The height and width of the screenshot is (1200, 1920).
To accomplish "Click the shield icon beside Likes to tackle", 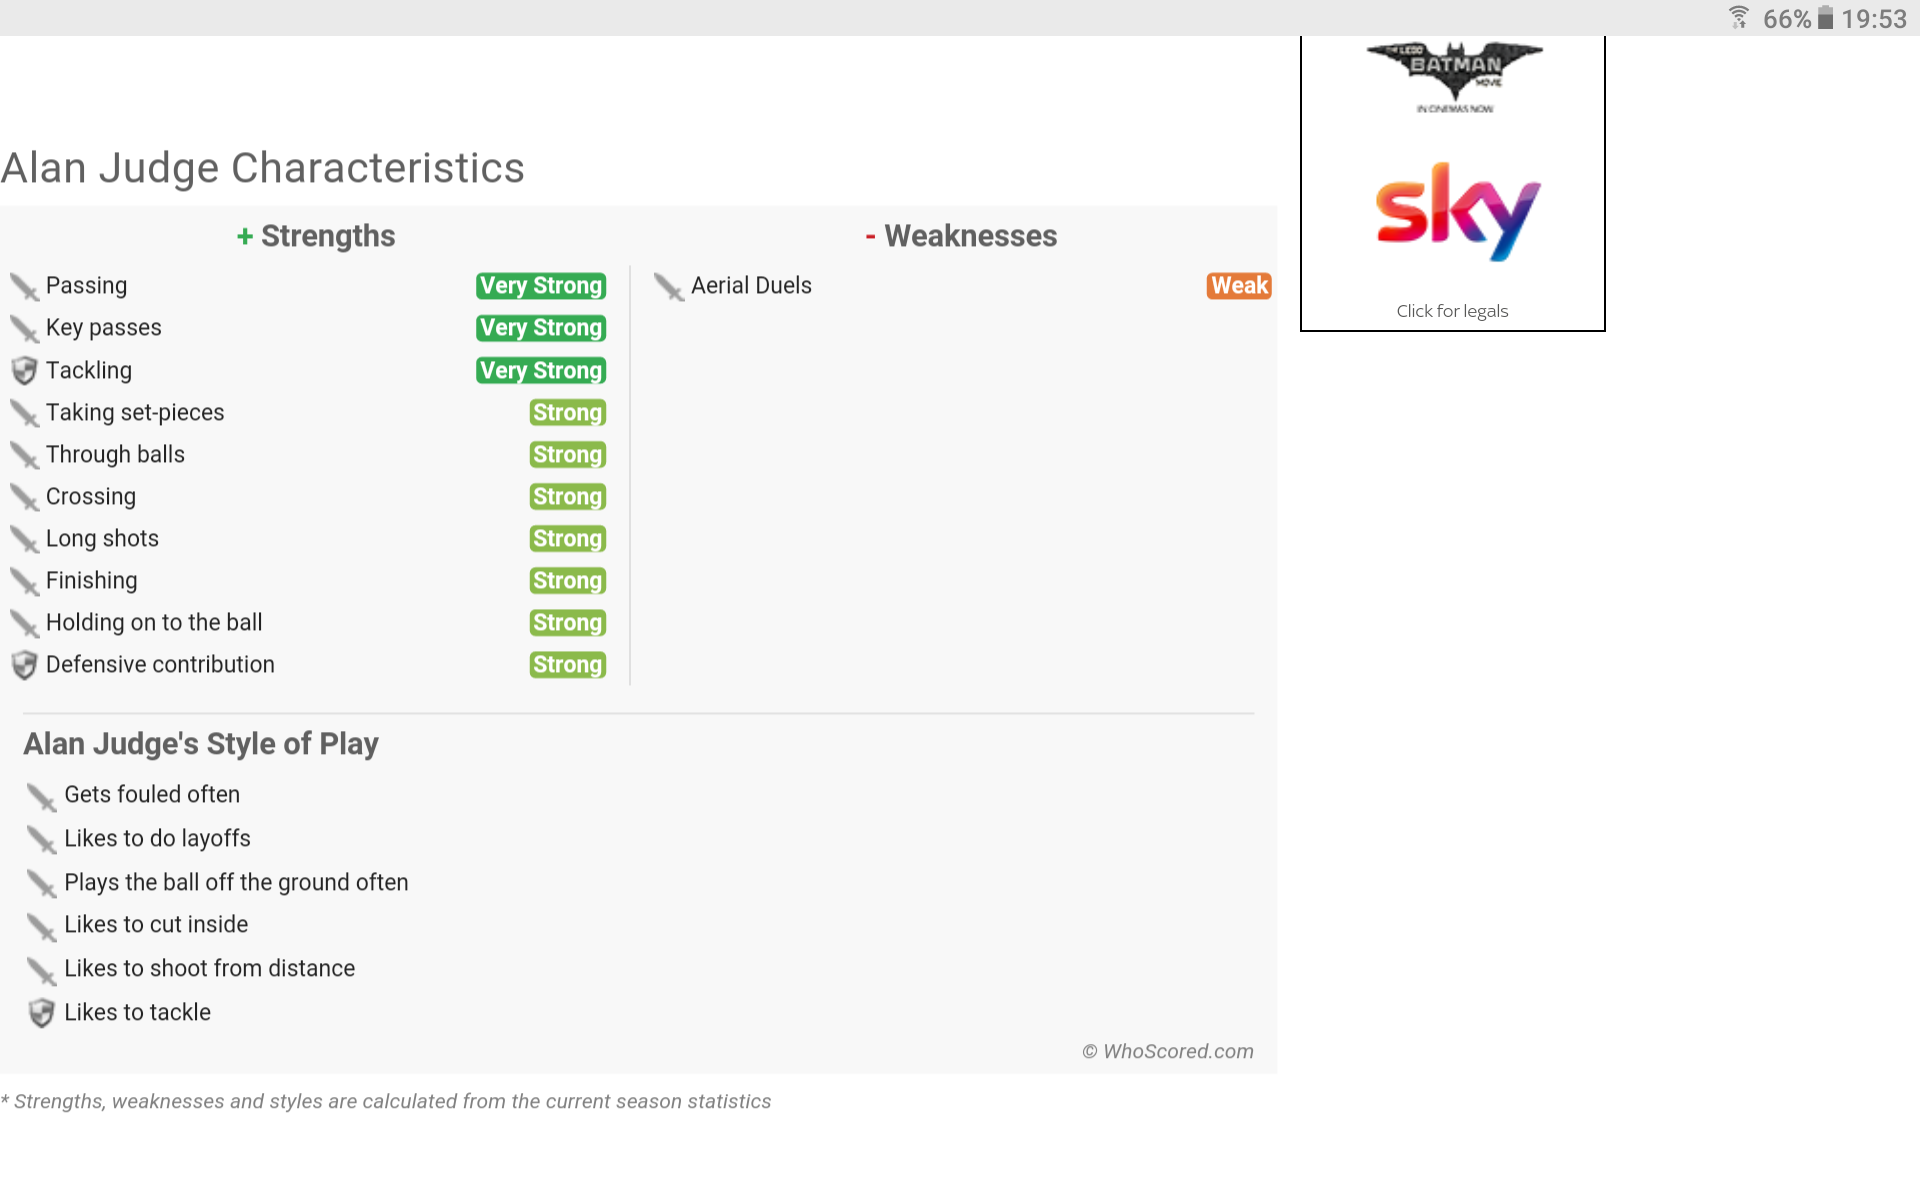I will 41,1013.
